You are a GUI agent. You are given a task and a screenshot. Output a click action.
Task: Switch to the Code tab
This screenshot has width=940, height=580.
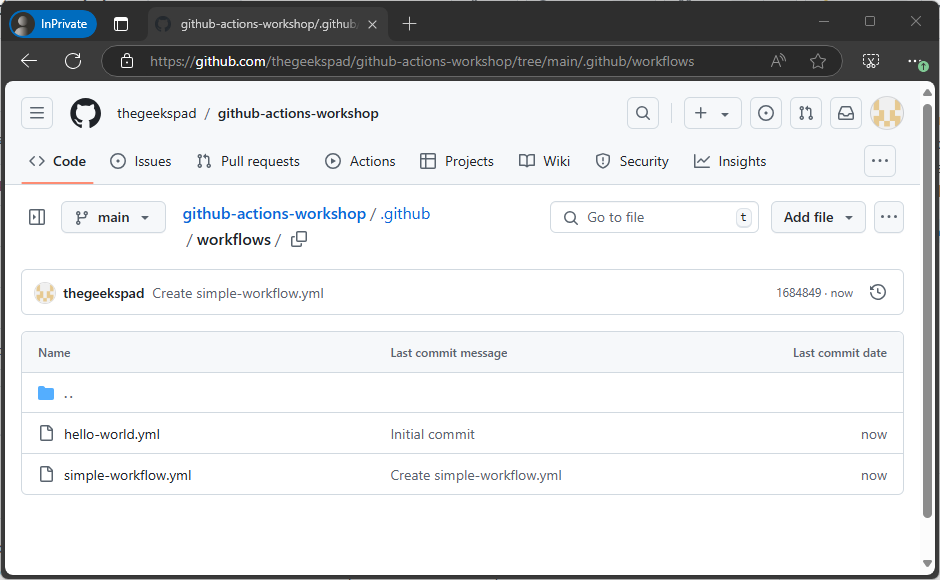coord(58,161)
